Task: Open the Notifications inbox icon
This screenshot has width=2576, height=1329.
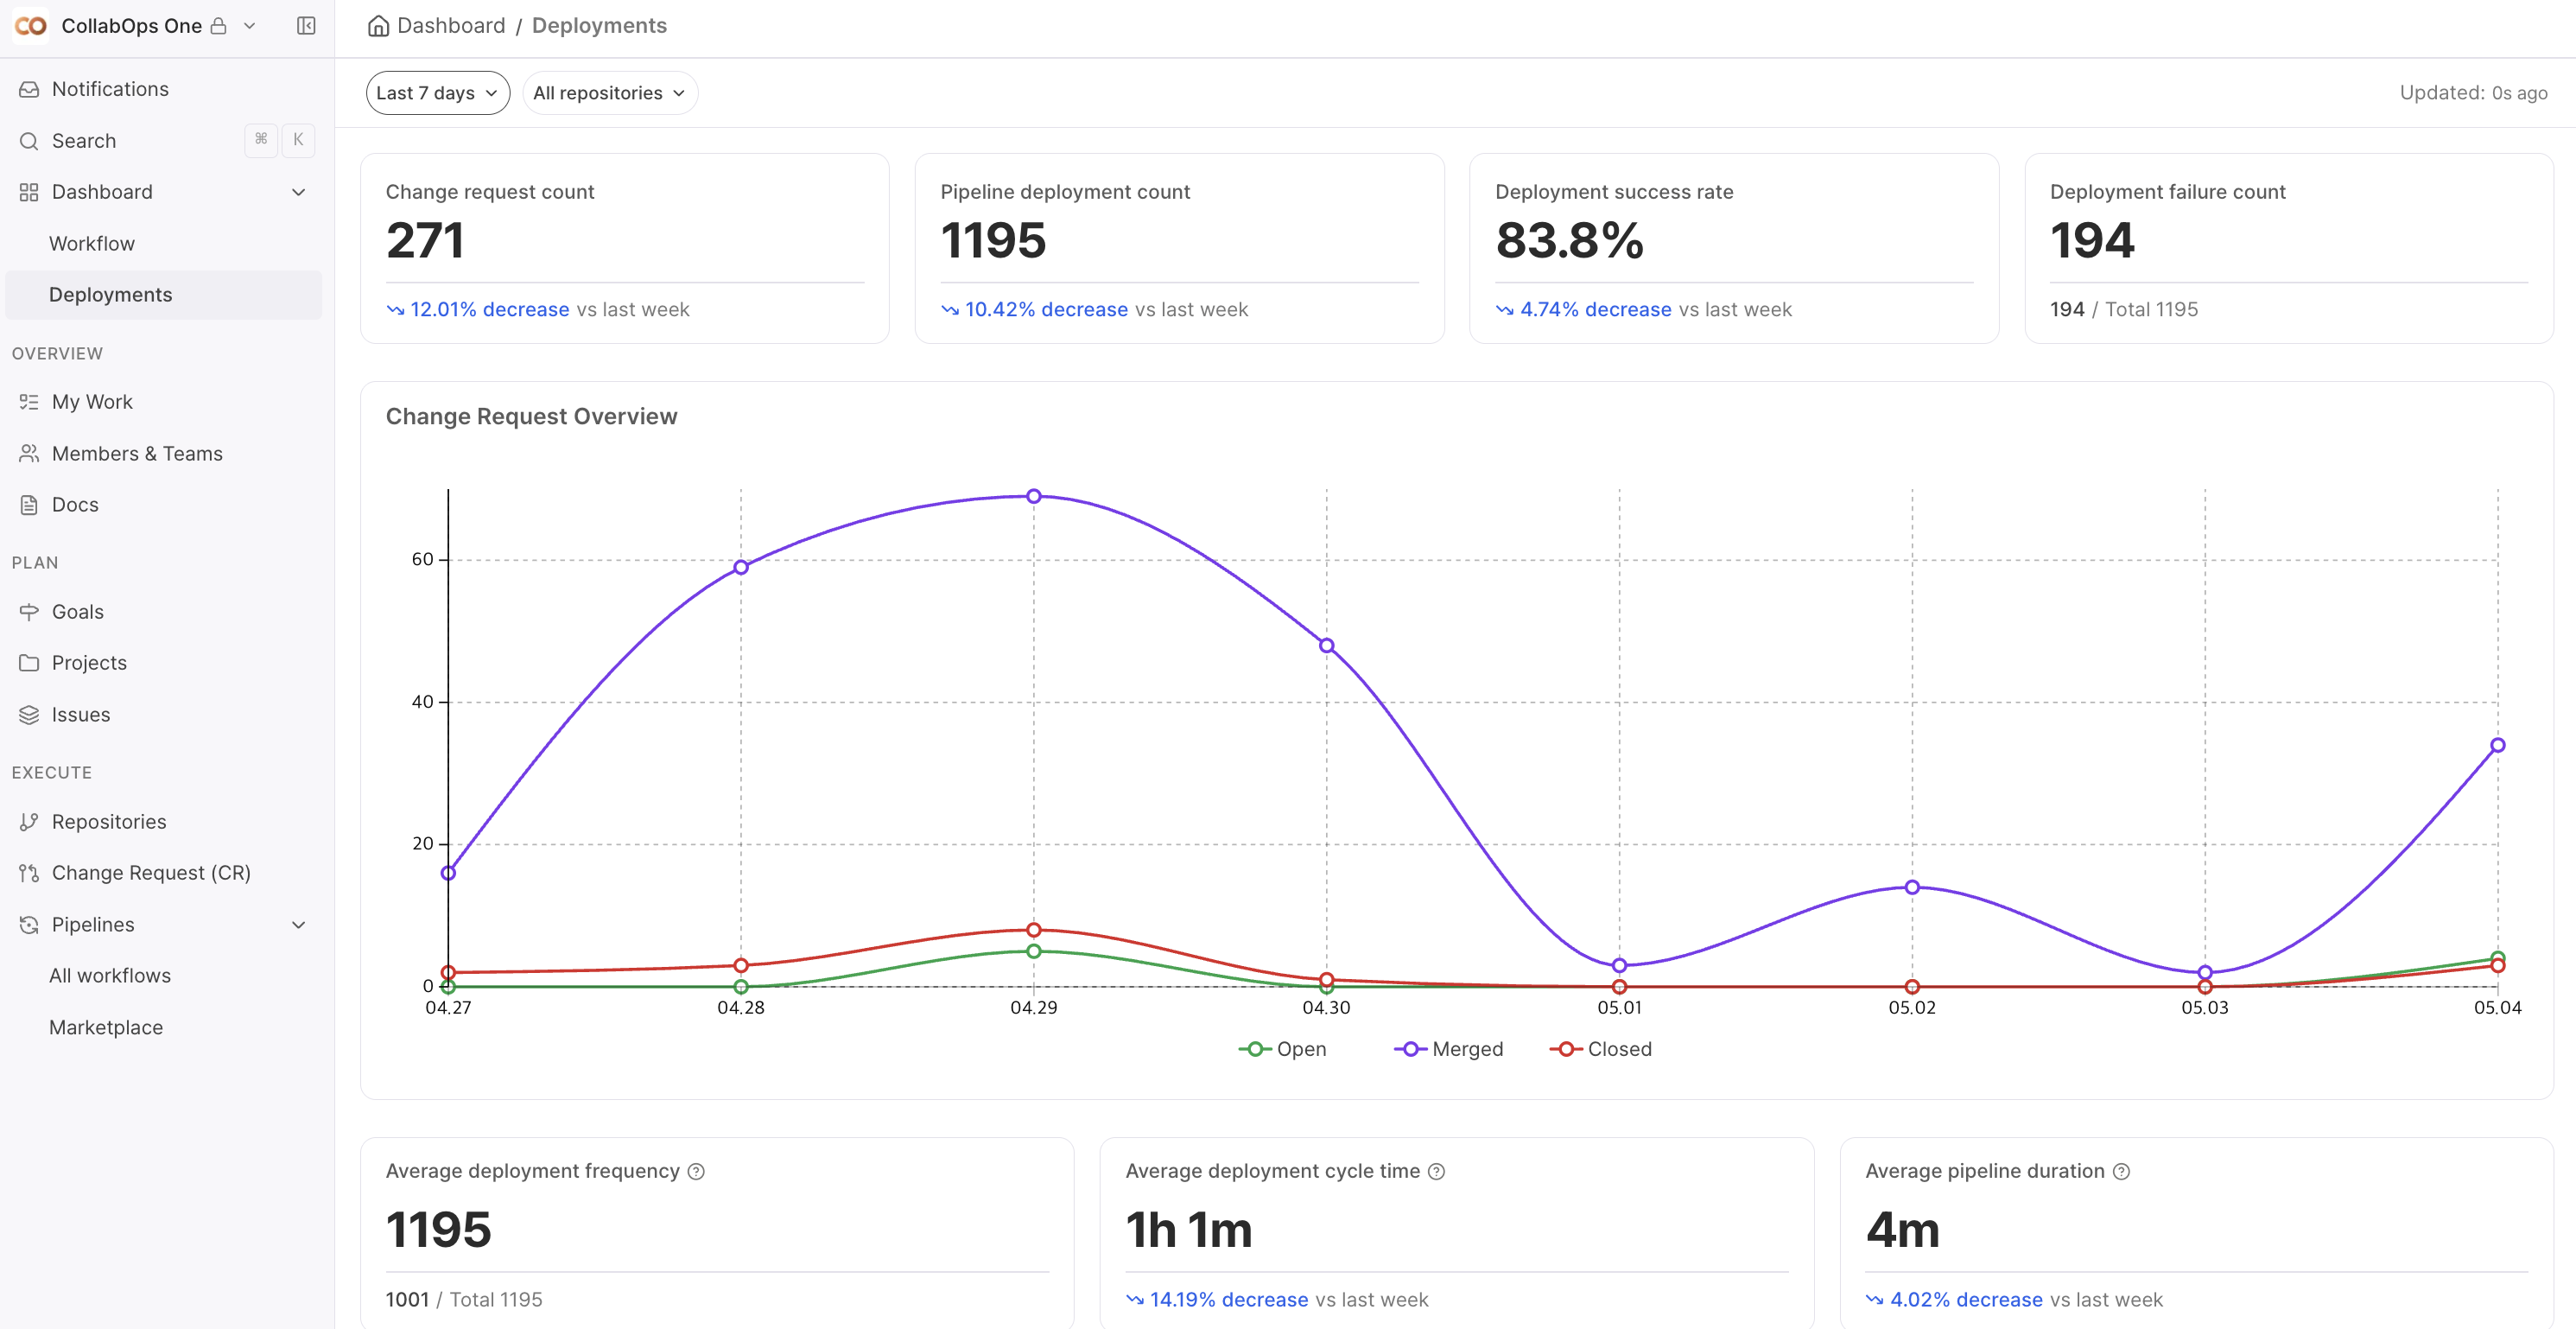Action: click(29, 89)
